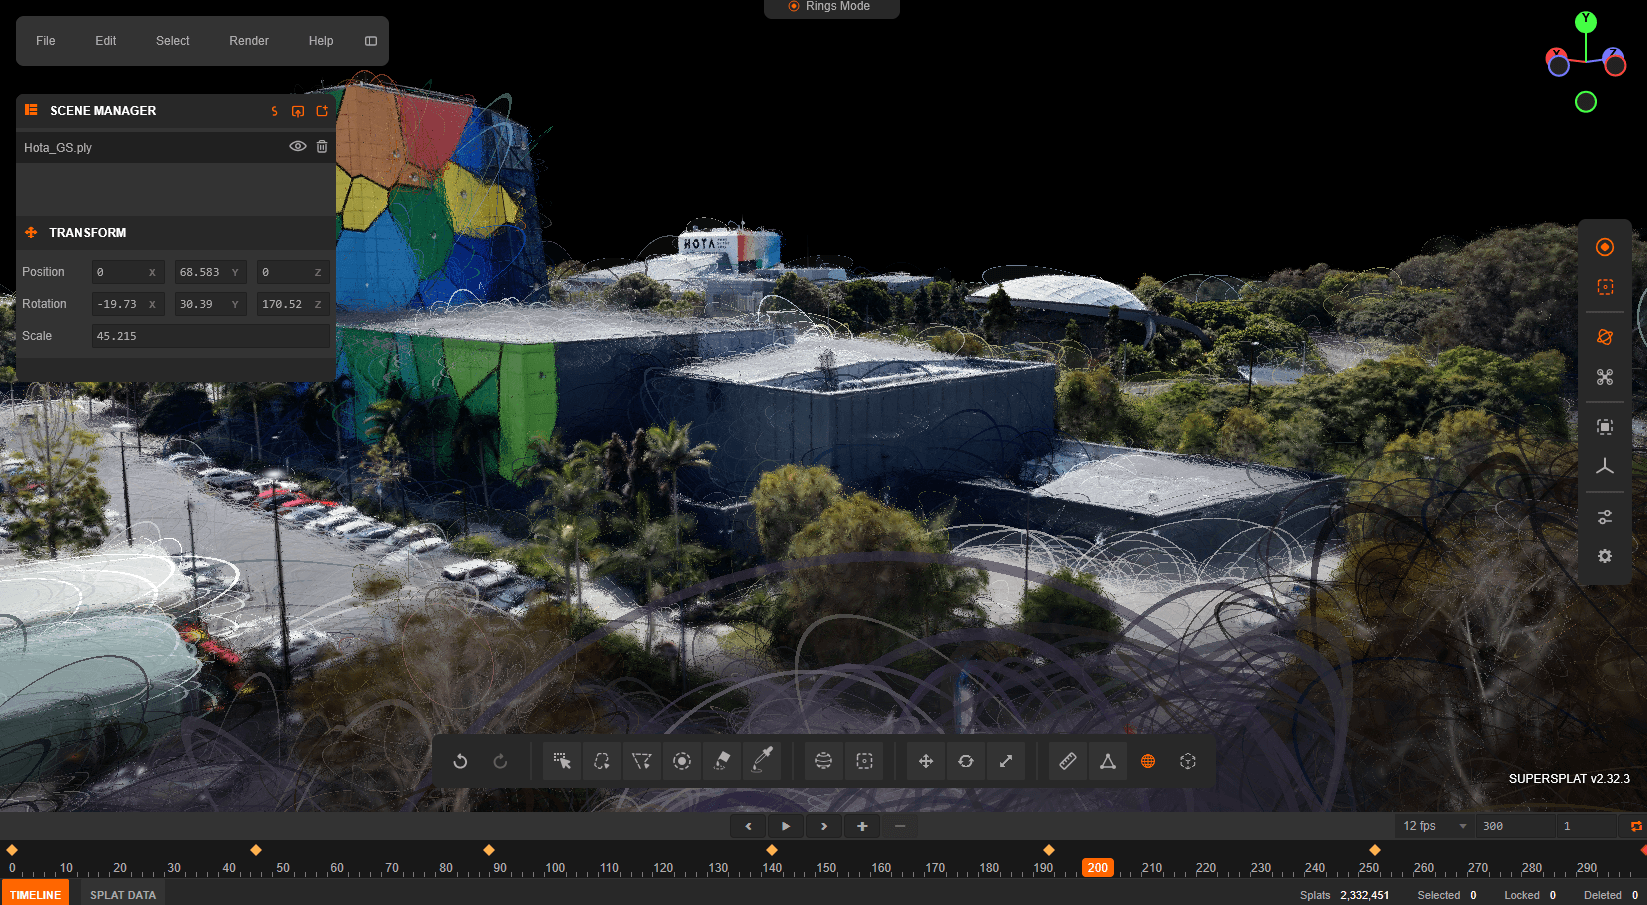Open the settings gear on right sidebar
This screenshot has width=1647, height=905.
(x=1605, y=556)
